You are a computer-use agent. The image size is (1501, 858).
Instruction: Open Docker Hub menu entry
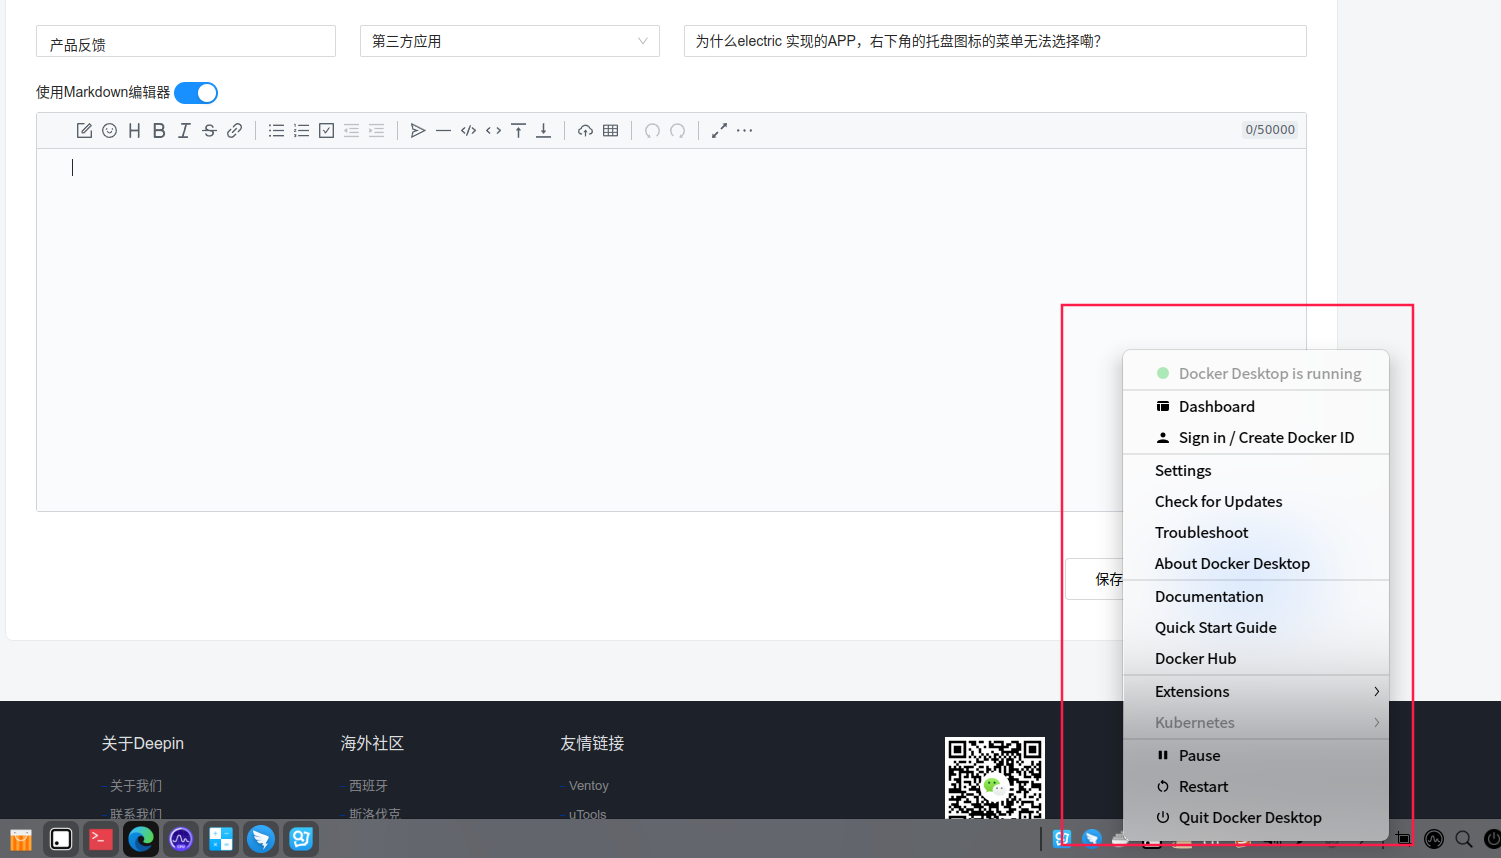[x=1256, y=659]
